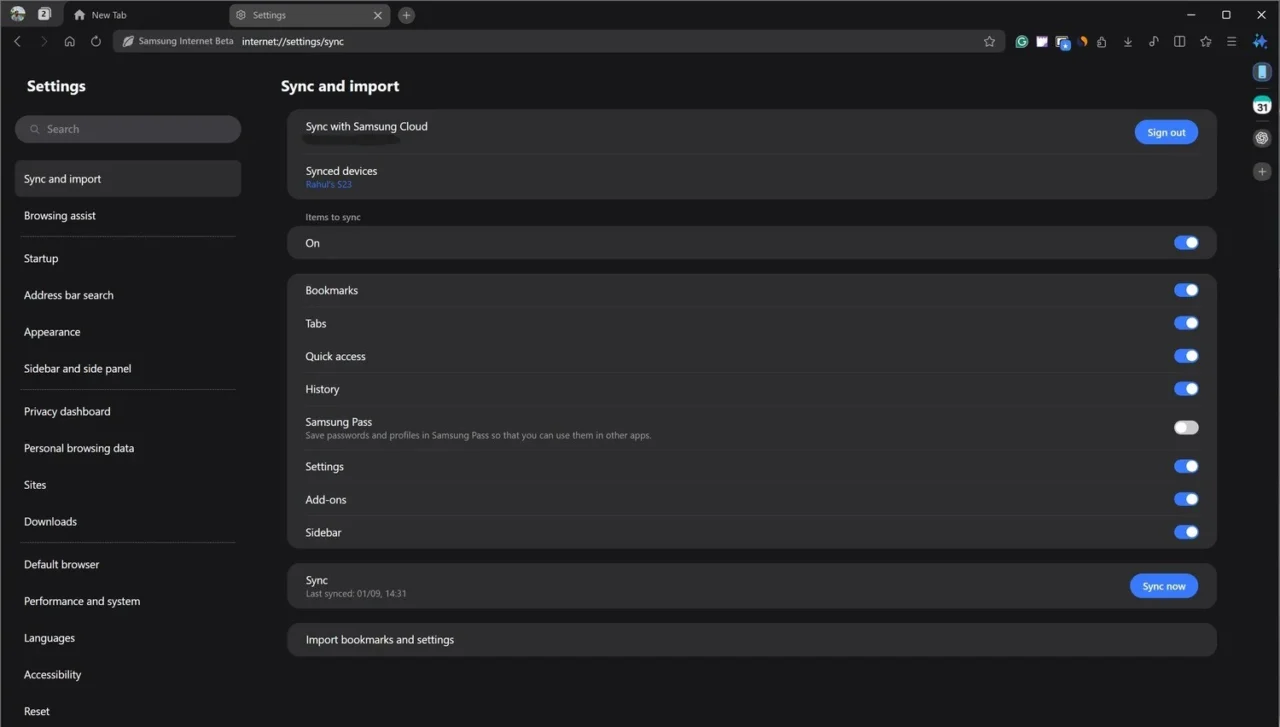Click the add panel plus icon in sidebar

[1262, 171]
